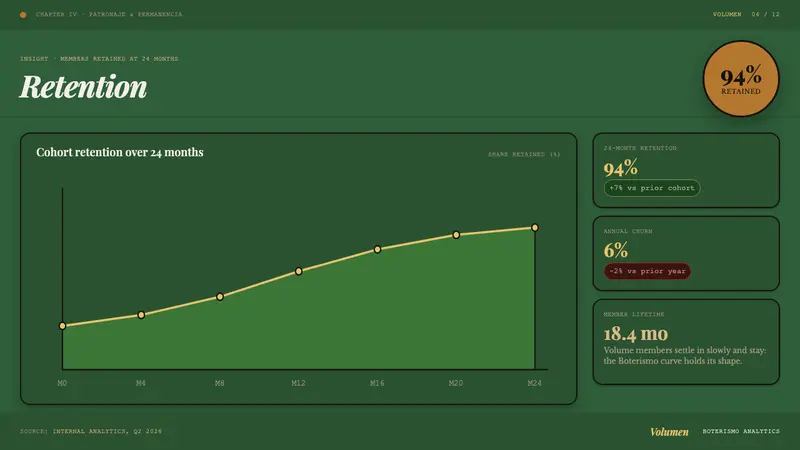The image size is (800, 450).
Task: Click the '+7% vs prior cohort' pill
Action: (652, 188)
